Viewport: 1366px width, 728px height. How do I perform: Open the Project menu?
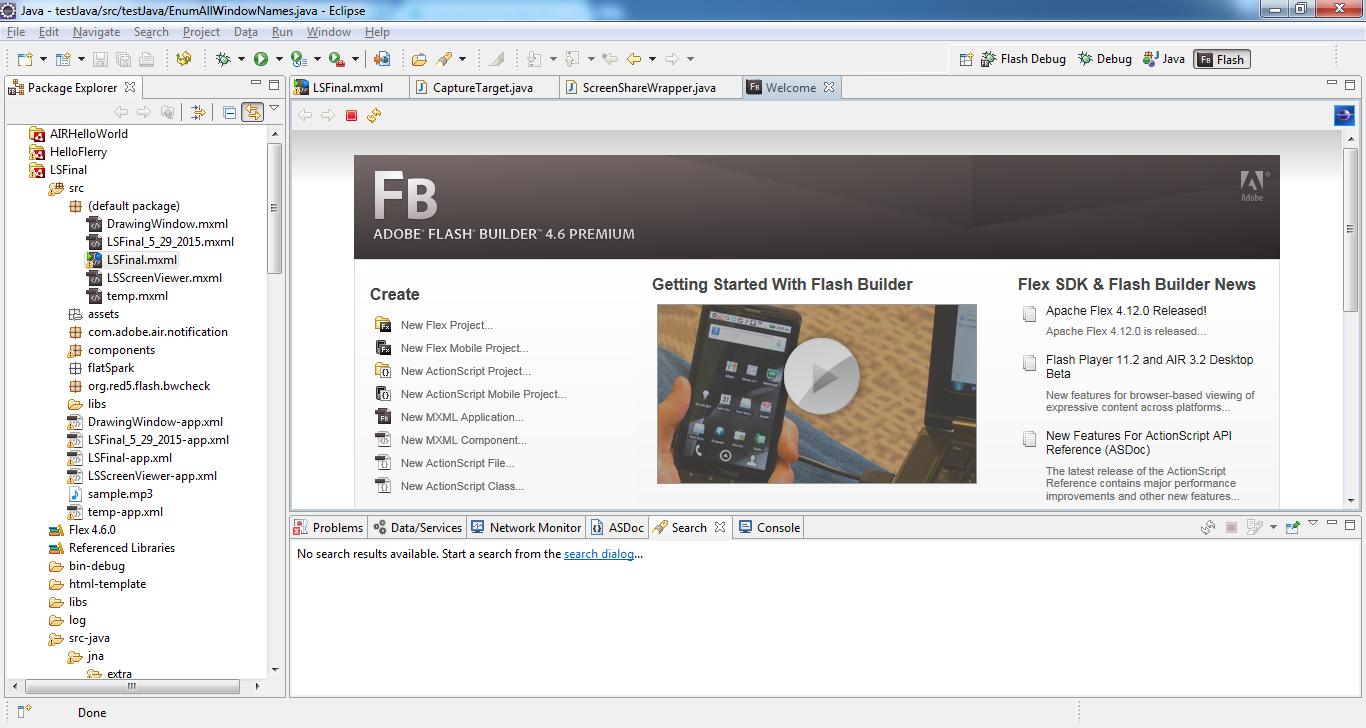(201, 32)
